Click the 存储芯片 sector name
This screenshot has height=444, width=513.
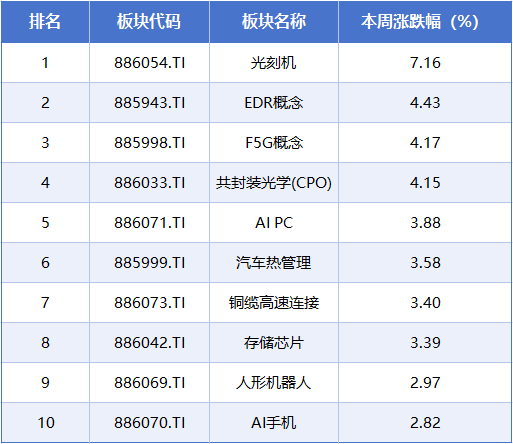274,343
